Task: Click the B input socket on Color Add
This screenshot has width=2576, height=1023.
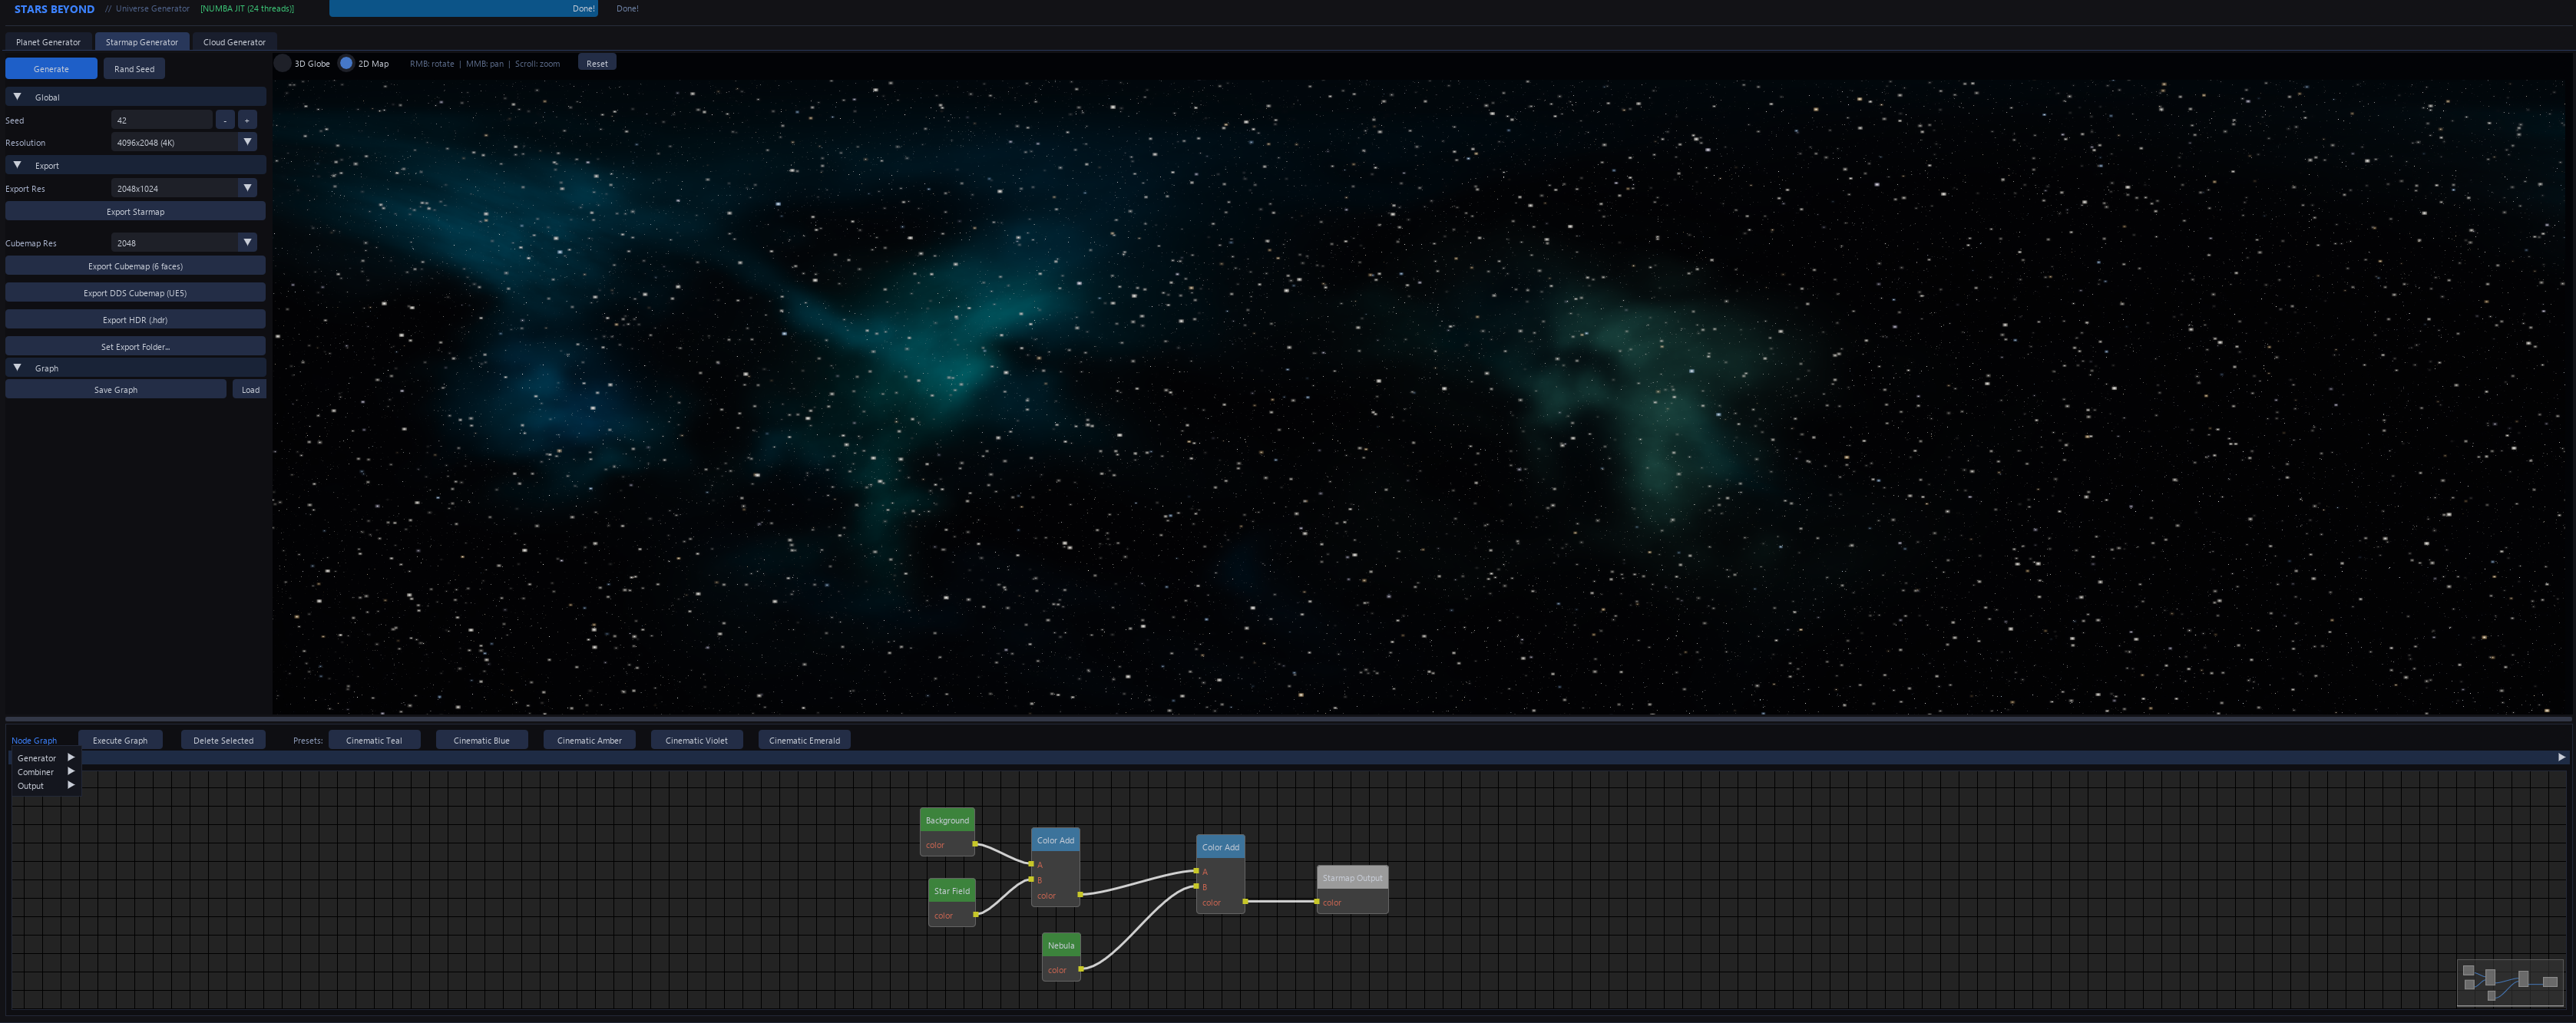Action: click(1031, 880)
